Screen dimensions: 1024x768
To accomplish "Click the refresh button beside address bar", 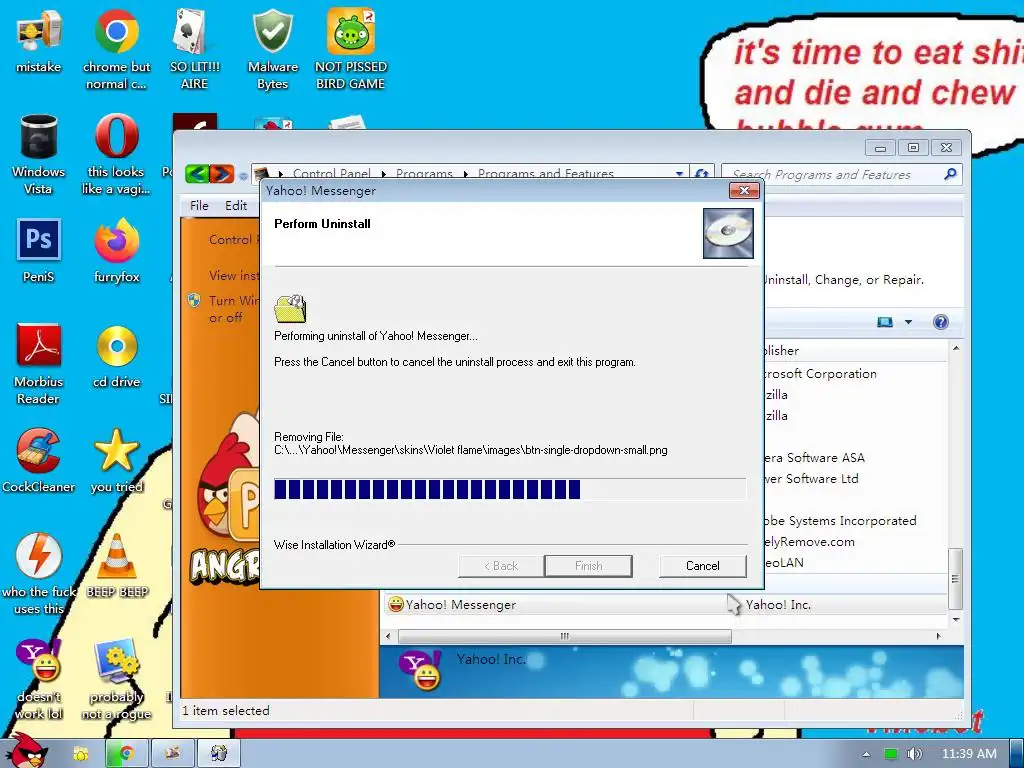I will point(702,174).
